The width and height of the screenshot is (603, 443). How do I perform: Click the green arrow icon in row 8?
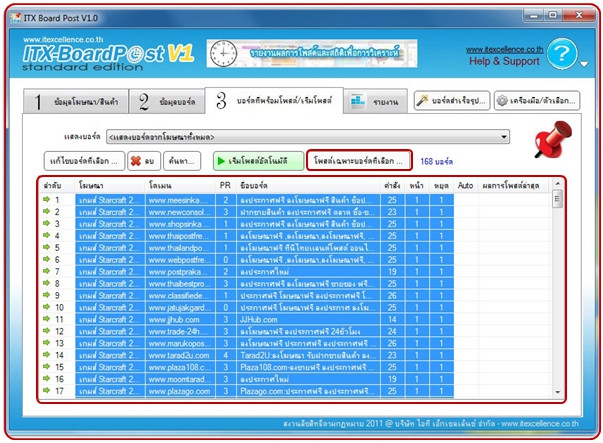pos(47,283)
